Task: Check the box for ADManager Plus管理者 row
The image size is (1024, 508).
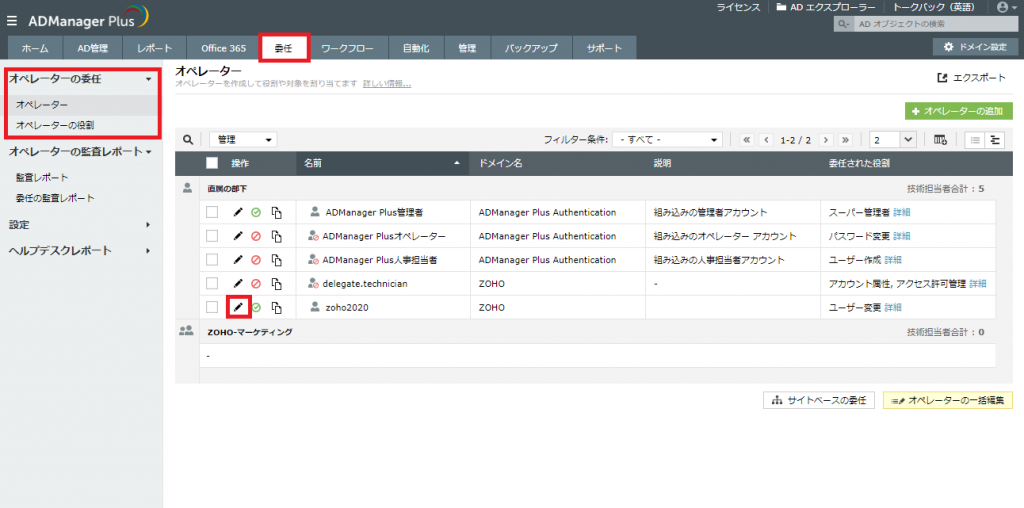Action: tap(212, 212)
